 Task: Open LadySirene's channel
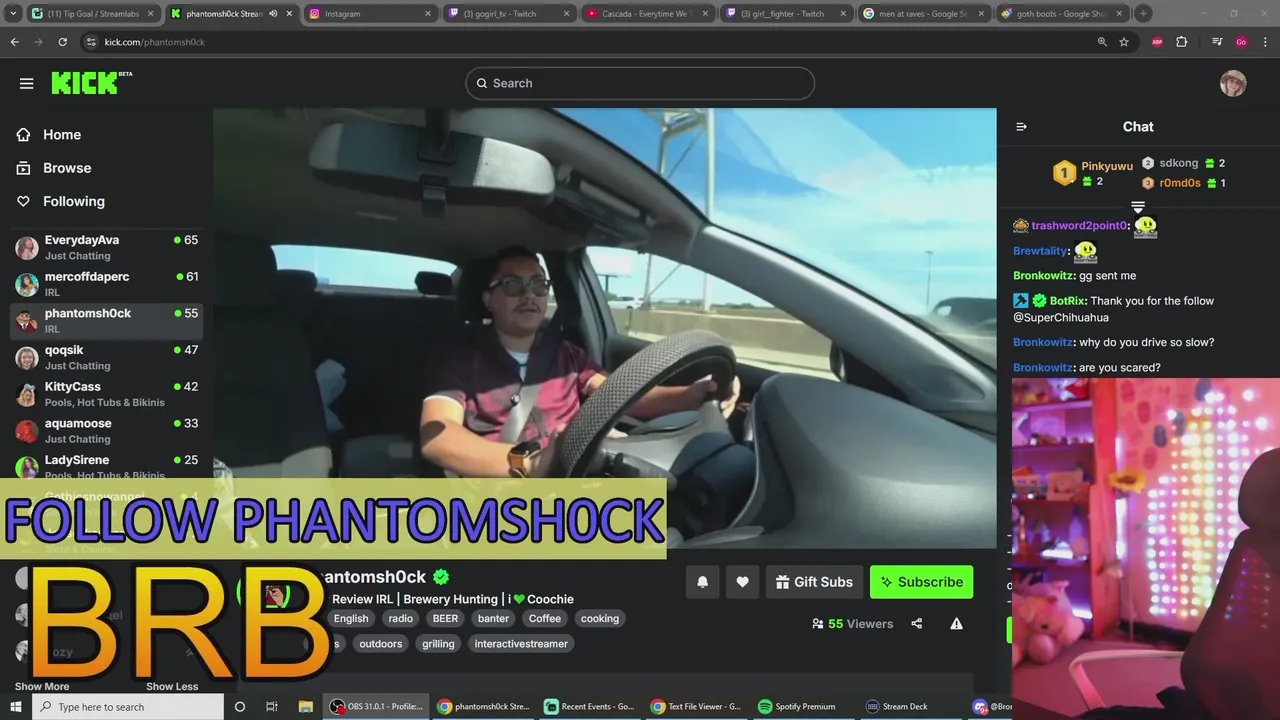pyautogui.click(x=107, y=466)
